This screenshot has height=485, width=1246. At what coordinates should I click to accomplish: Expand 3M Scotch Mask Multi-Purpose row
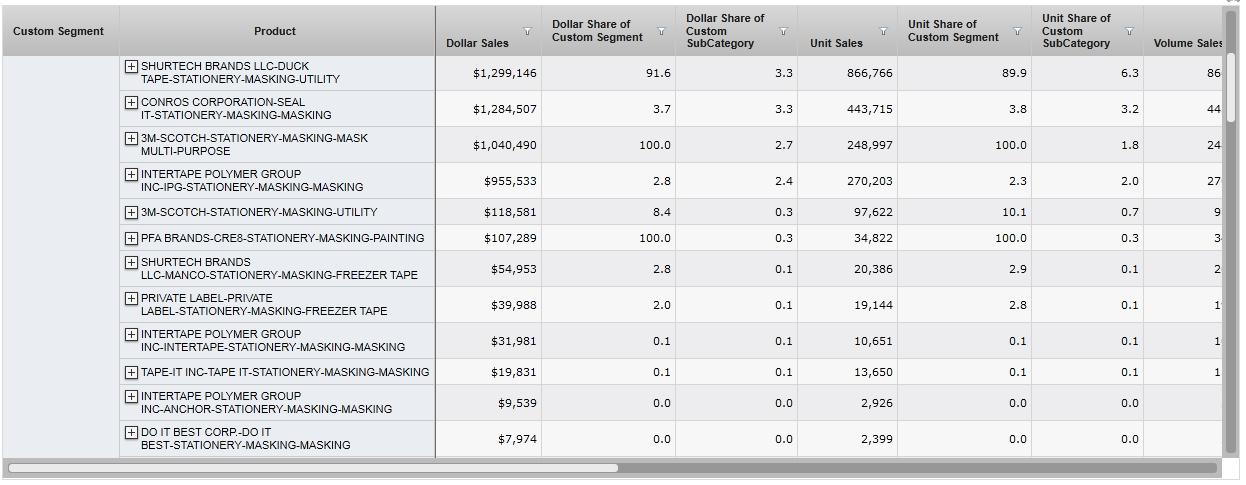(x=131, y=138)
